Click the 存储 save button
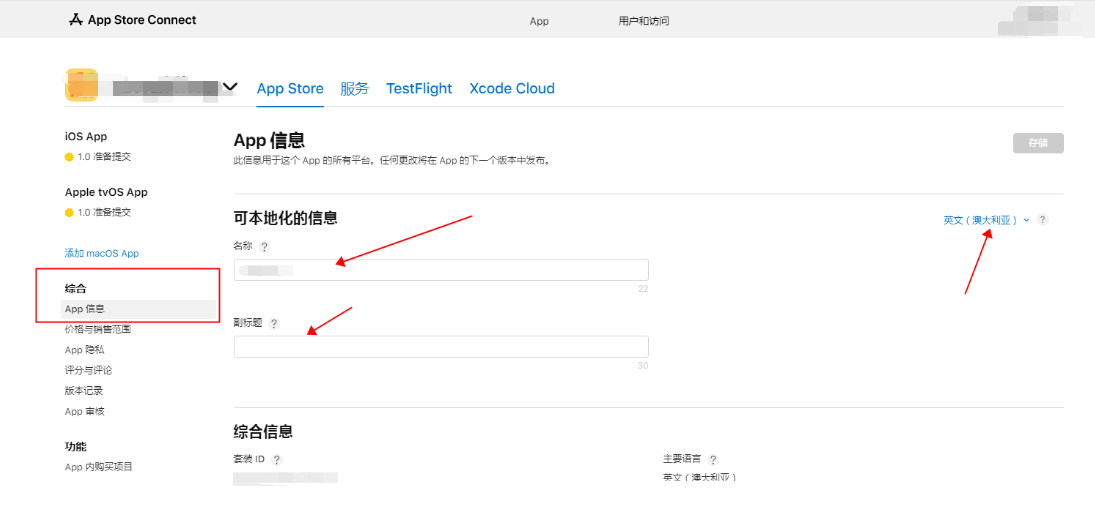Image resolution: width=1095 pixels, height=507 pixels. 1038,143
